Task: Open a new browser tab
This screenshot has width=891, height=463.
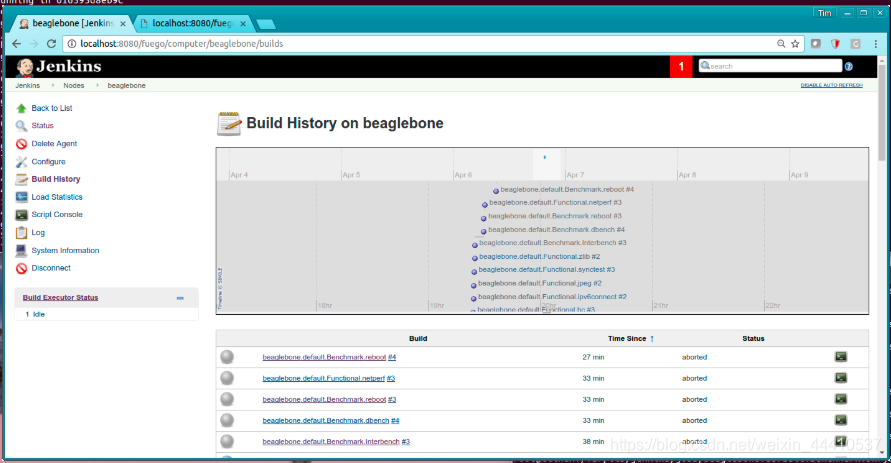Action: click(x=265, y=24)
